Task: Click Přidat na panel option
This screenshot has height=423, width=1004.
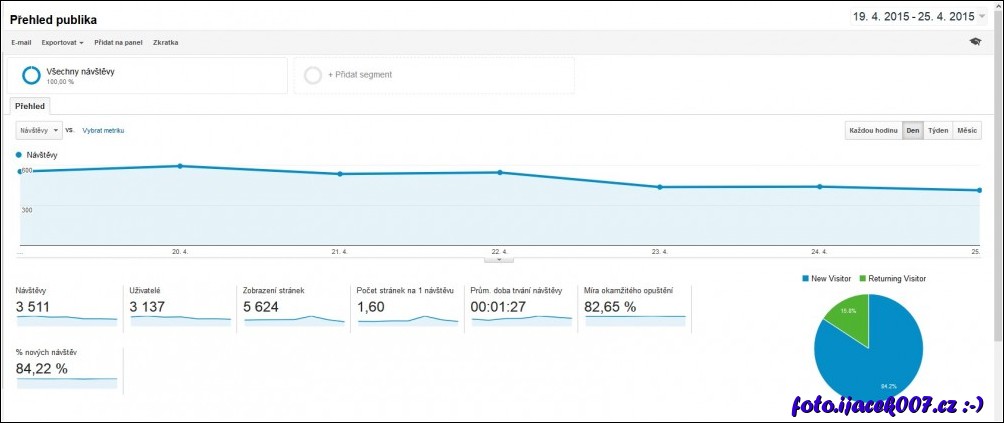Action: click(x=118, y=43)
